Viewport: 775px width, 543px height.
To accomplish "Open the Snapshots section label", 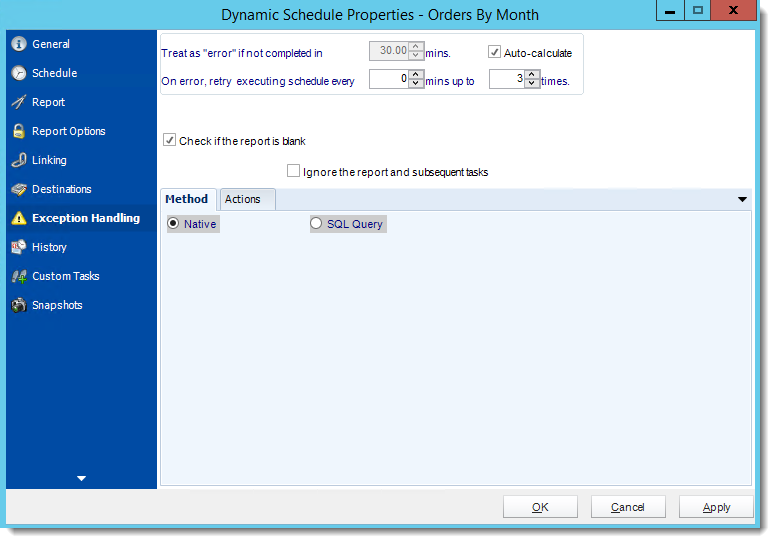I will pyautogui.click(x=57, y=305).
